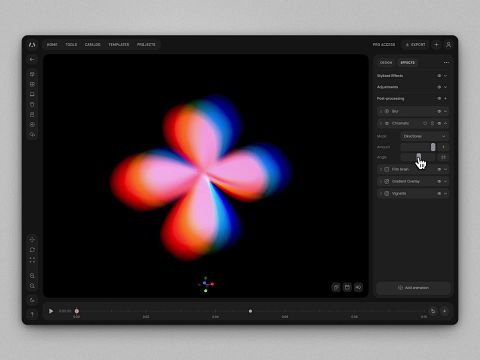Collapse the Chromatic effect settings
This screenshot has height=360, width=480.
[x=445, y=123]
